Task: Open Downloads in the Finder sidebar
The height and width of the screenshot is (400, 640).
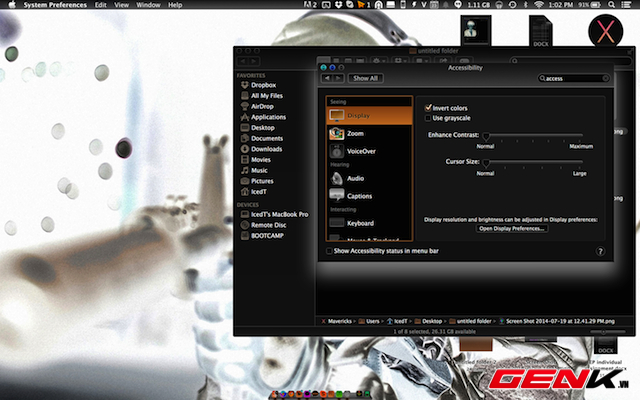Action: 261,149
